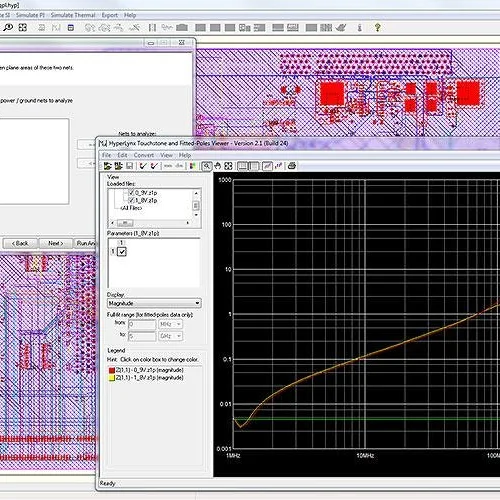Click the loaded files list scroll-up arrow
This screenshot has height=500, width=500.
(x=196, y=193)
